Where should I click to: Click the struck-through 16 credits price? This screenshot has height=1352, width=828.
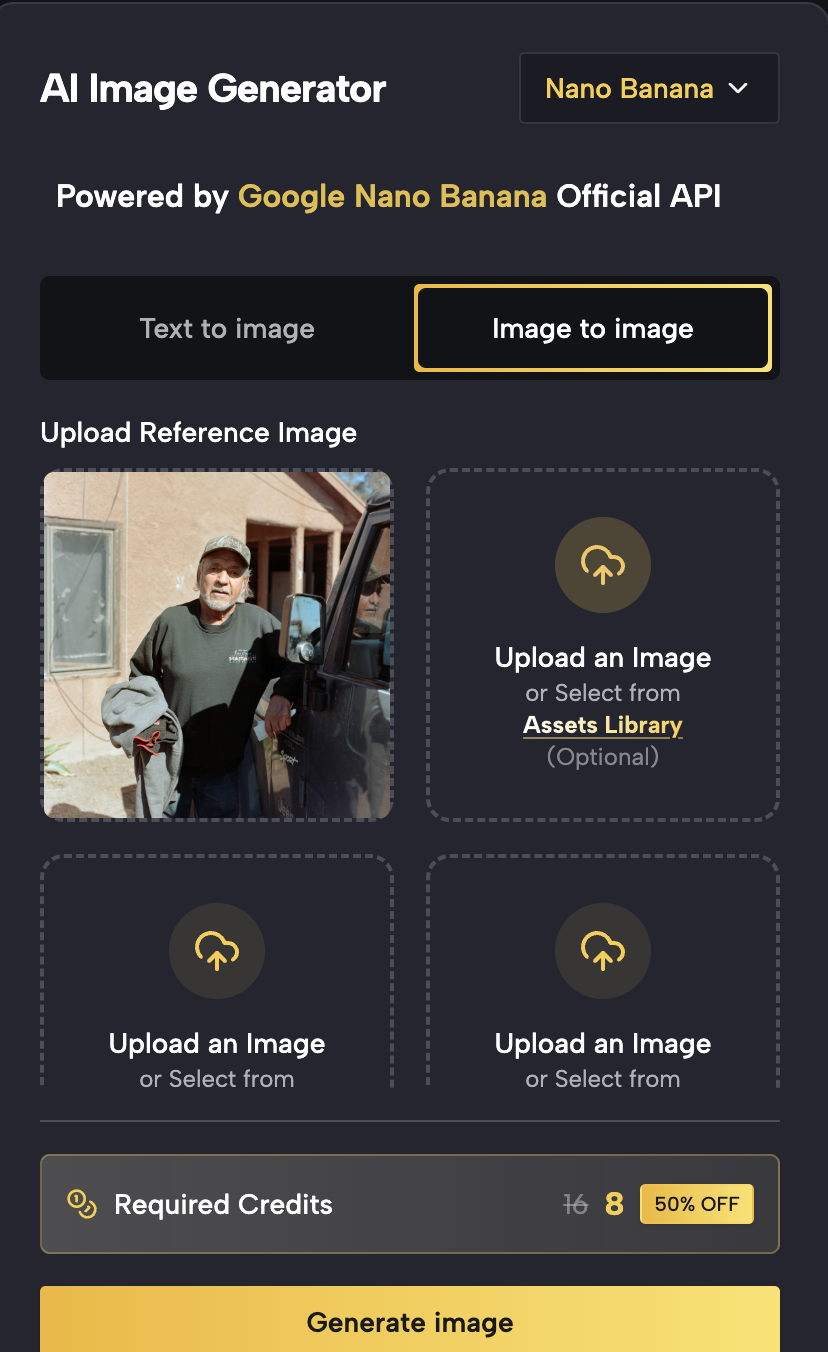click(575, 1205)
